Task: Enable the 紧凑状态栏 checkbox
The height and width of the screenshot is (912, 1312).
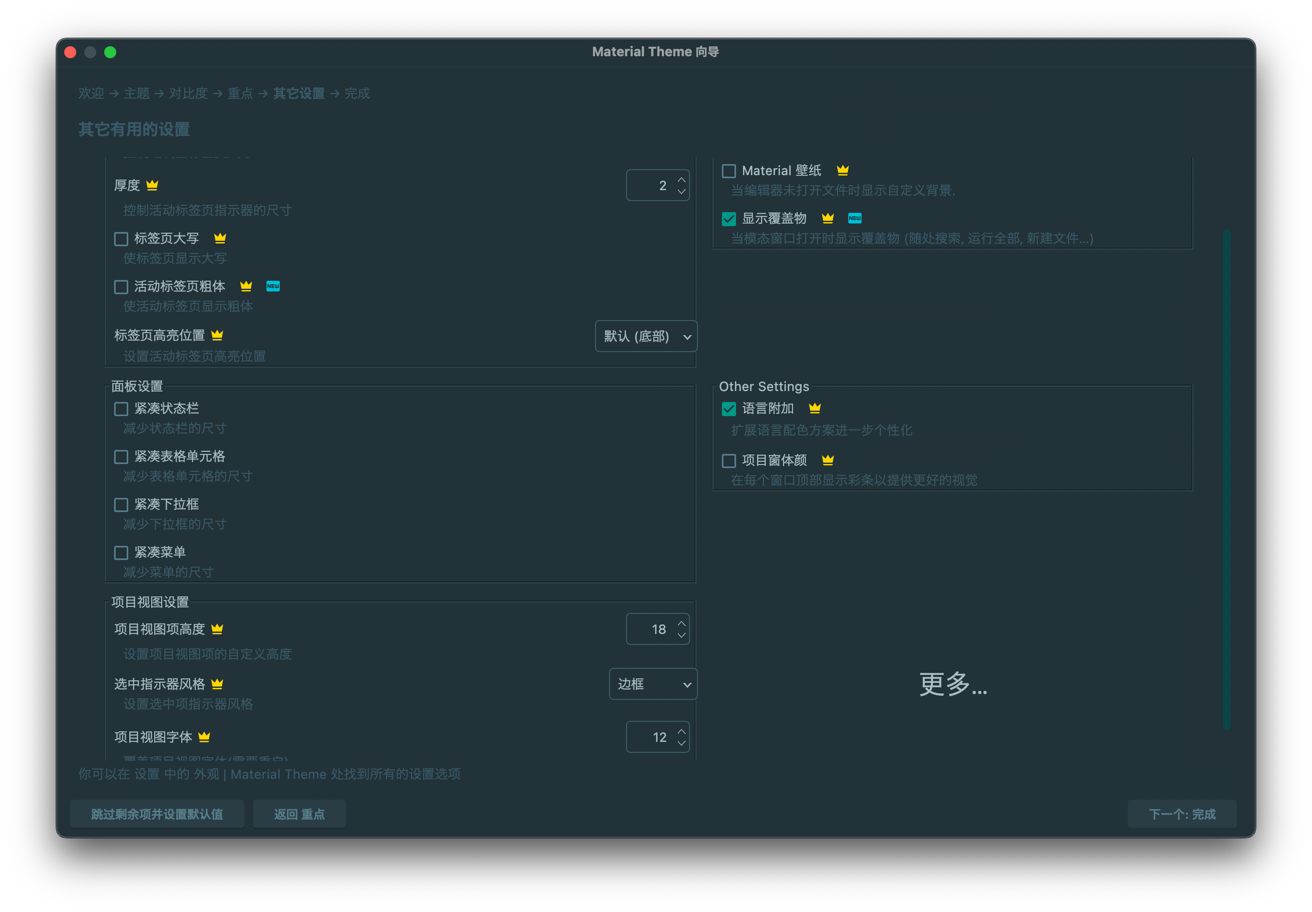Action: click(x=120, y=408)
